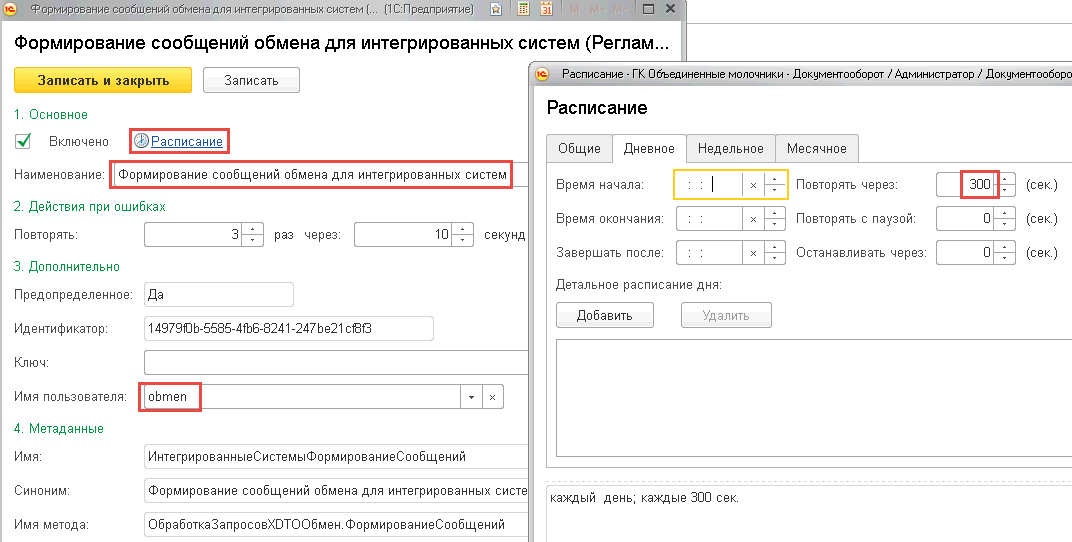Add page to favorites via star icon

click(496, 10)
